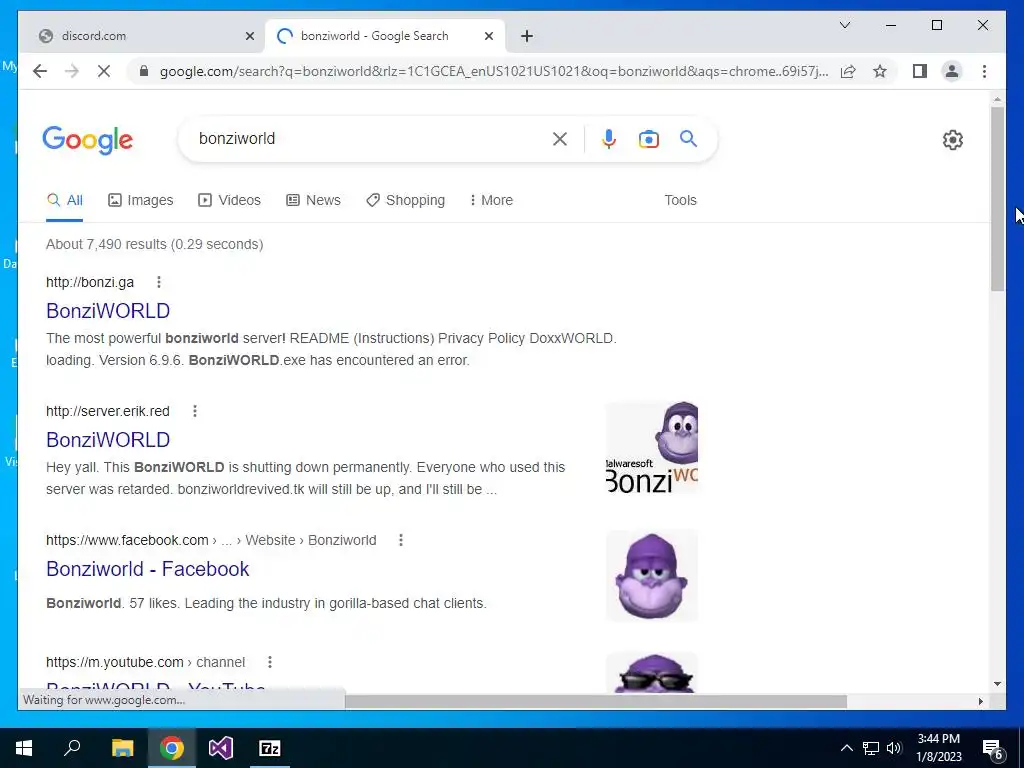This screenshot has height=768, width=1024.
Task: Open the Windows Start menu
Action: (x=24, y=748)
